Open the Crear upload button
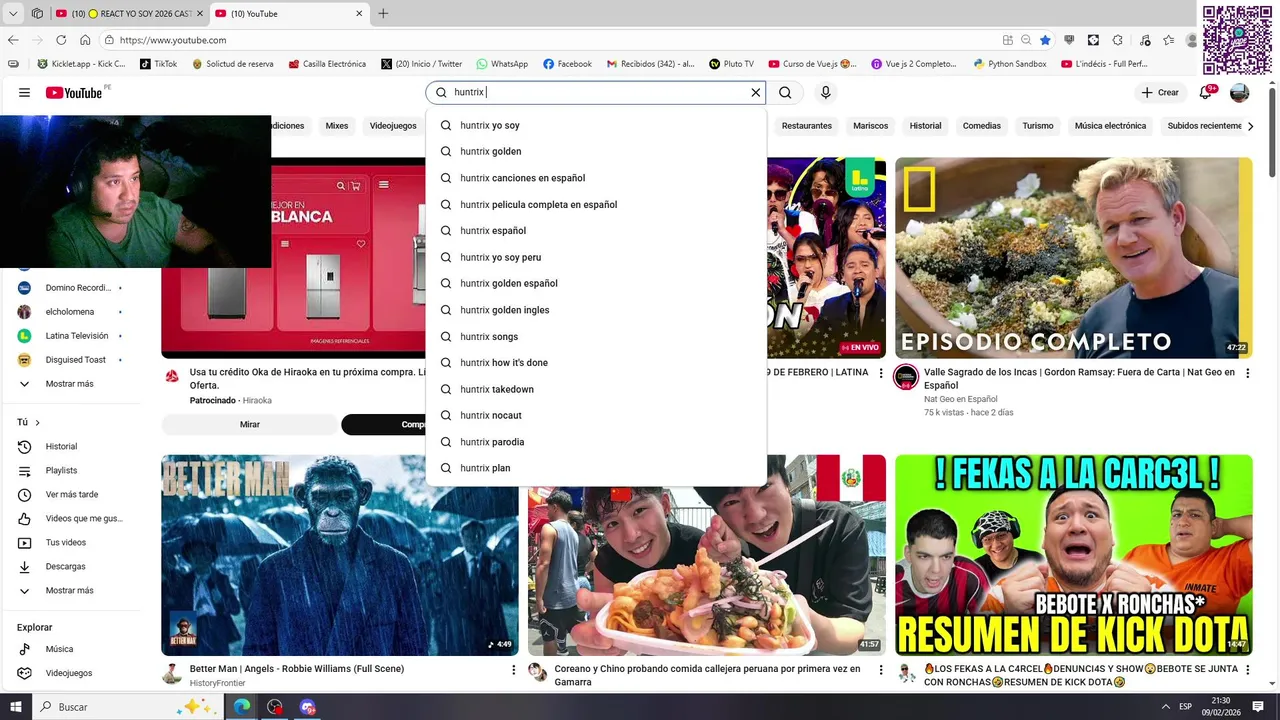This screenshot has height=720, width=1280. (x=1160, y=92)
